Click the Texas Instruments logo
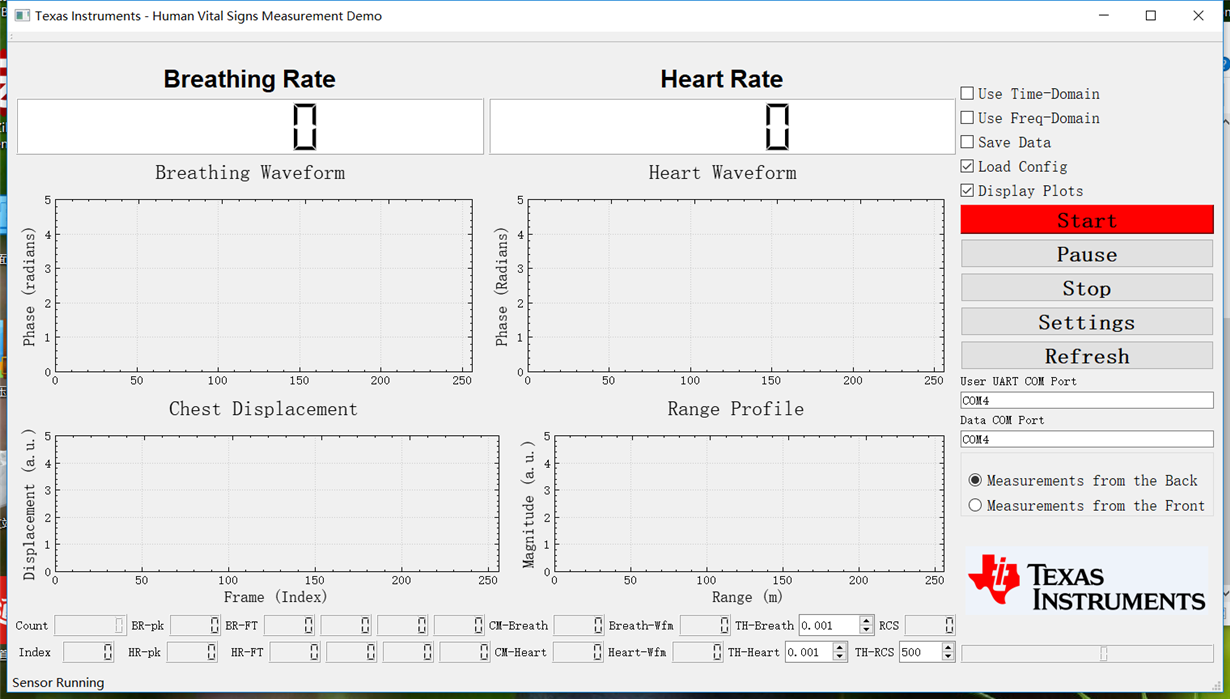 [x=1087, y=581]
